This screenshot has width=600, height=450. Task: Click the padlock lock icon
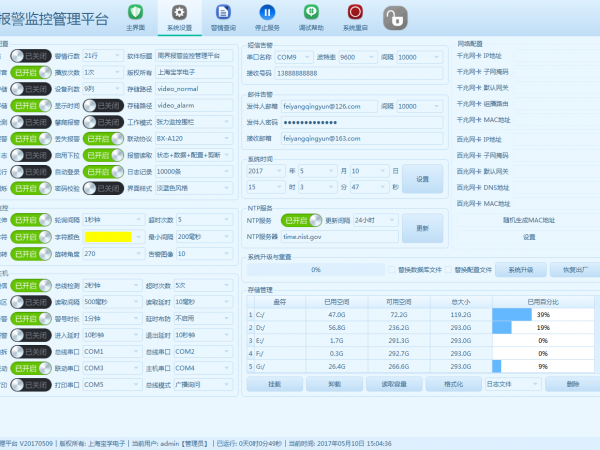click(x=397, y=17)
